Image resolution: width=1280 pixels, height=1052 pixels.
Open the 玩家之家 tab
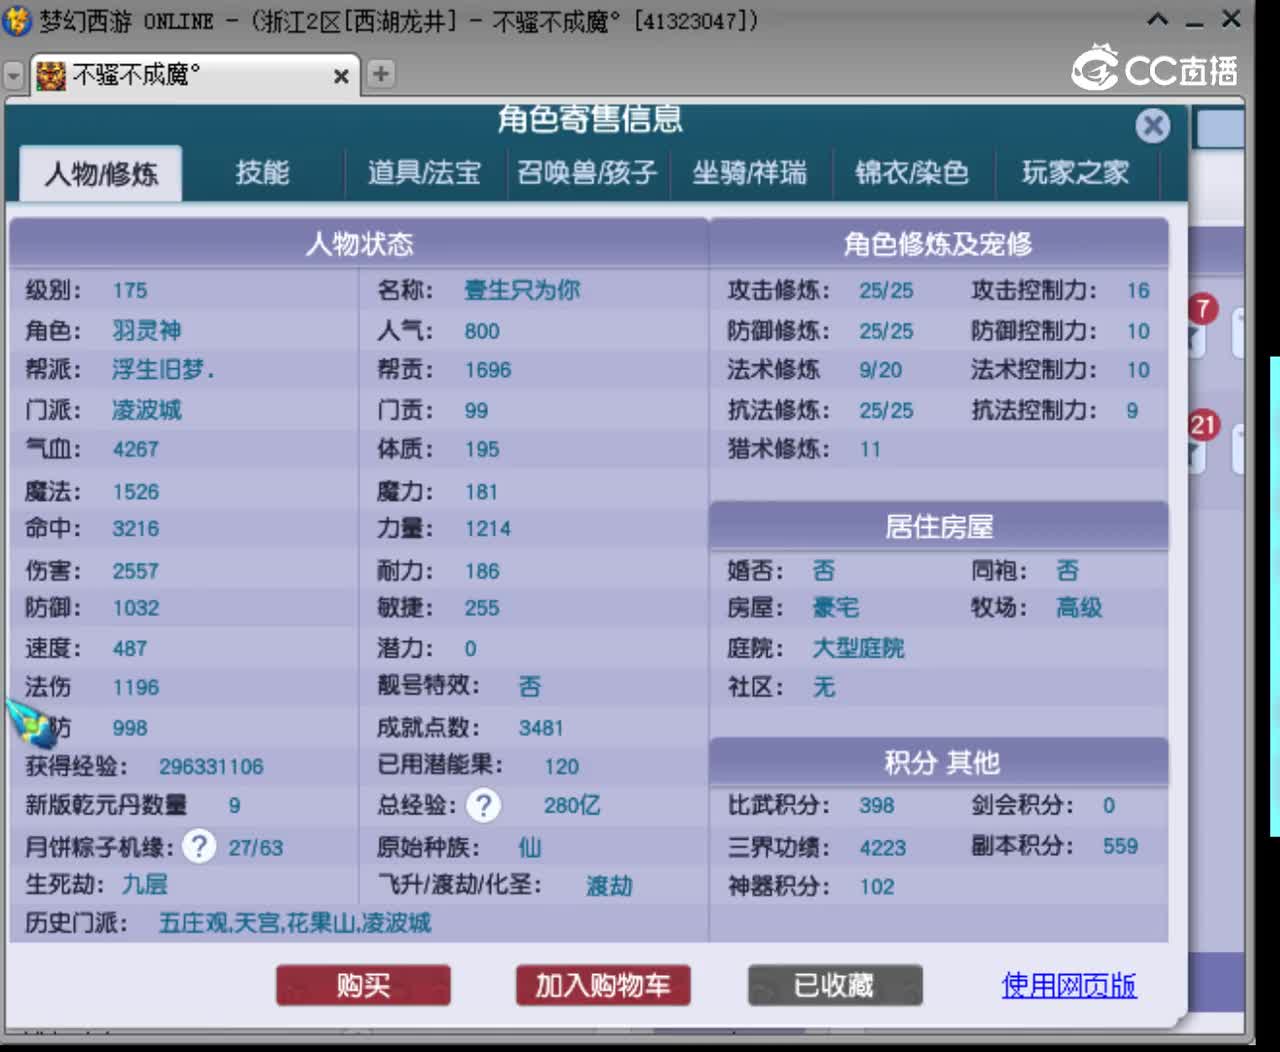click(1075, 173)
